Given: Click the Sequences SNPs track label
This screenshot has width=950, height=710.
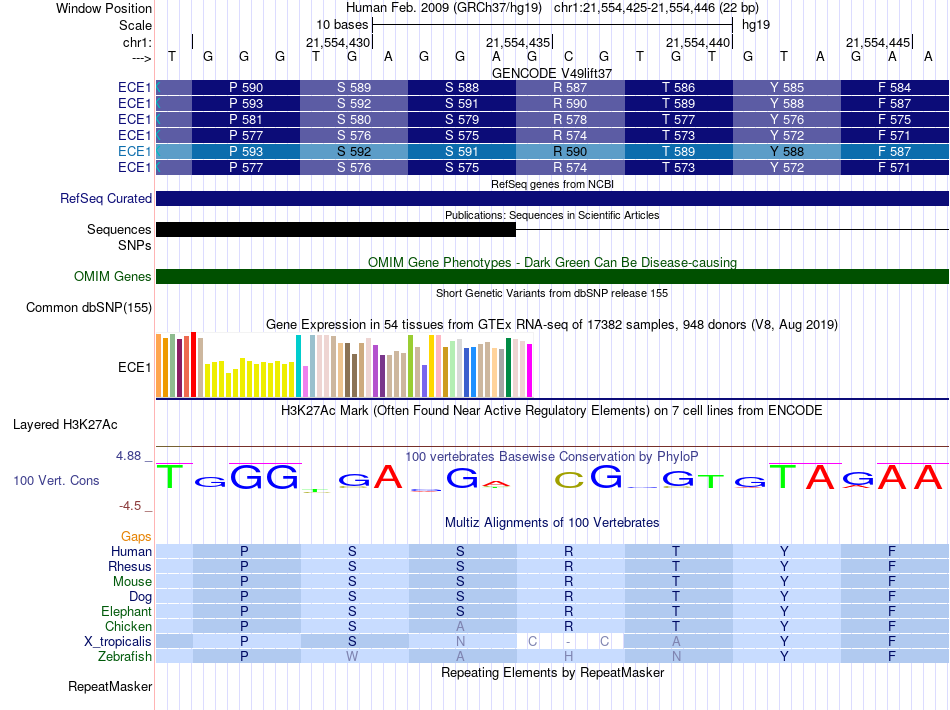Looking at the screenshot, I should point(119,237).
